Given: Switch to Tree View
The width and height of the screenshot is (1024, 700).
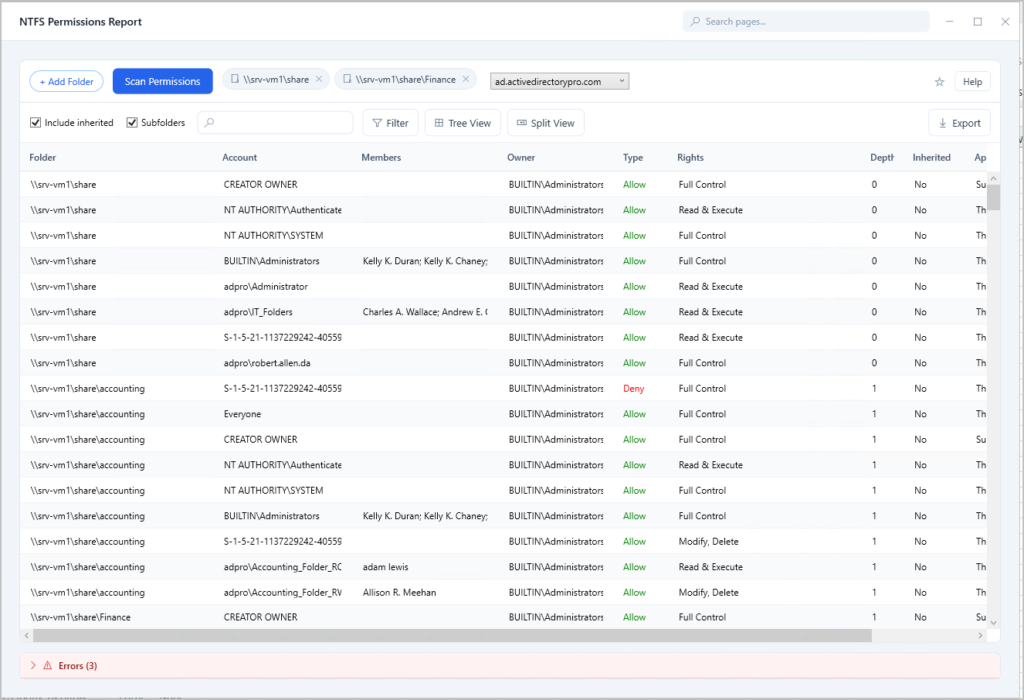Looking at the screenshot, I should pyautogui.click(x=462, y=123).
